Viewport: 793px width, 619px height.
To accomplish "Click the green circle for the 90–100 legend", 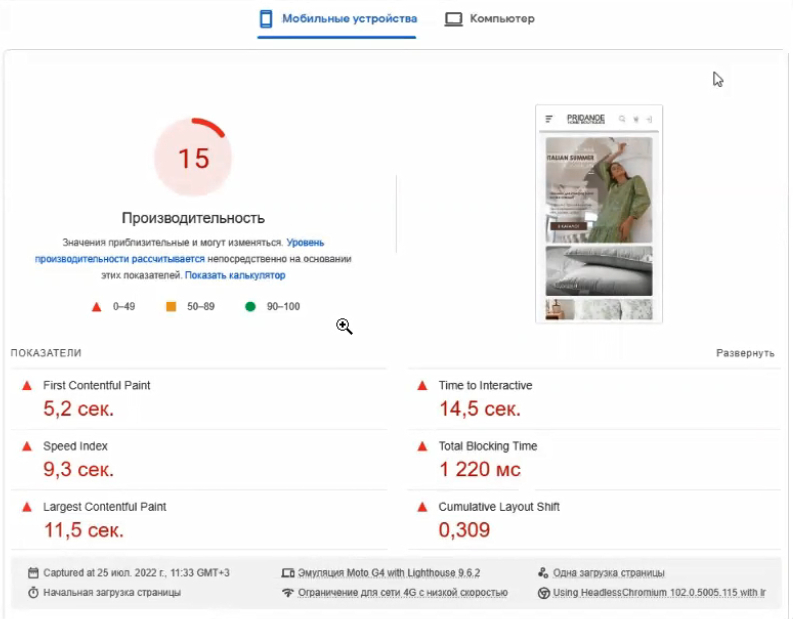I will 251,307.
